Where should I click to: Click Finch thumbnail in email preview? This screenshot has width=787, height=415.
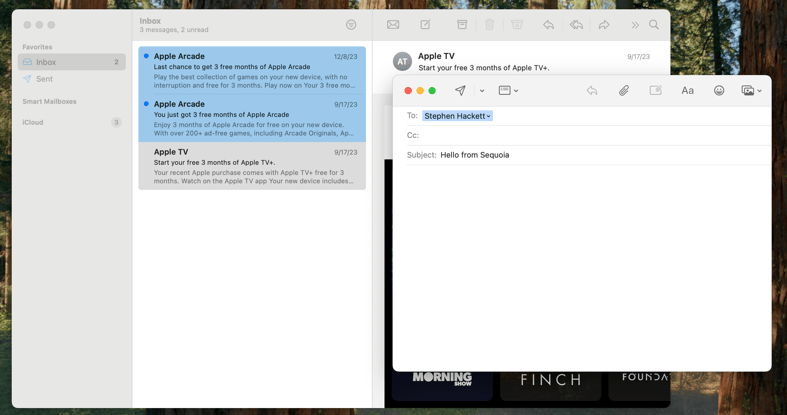coord(551,385)
